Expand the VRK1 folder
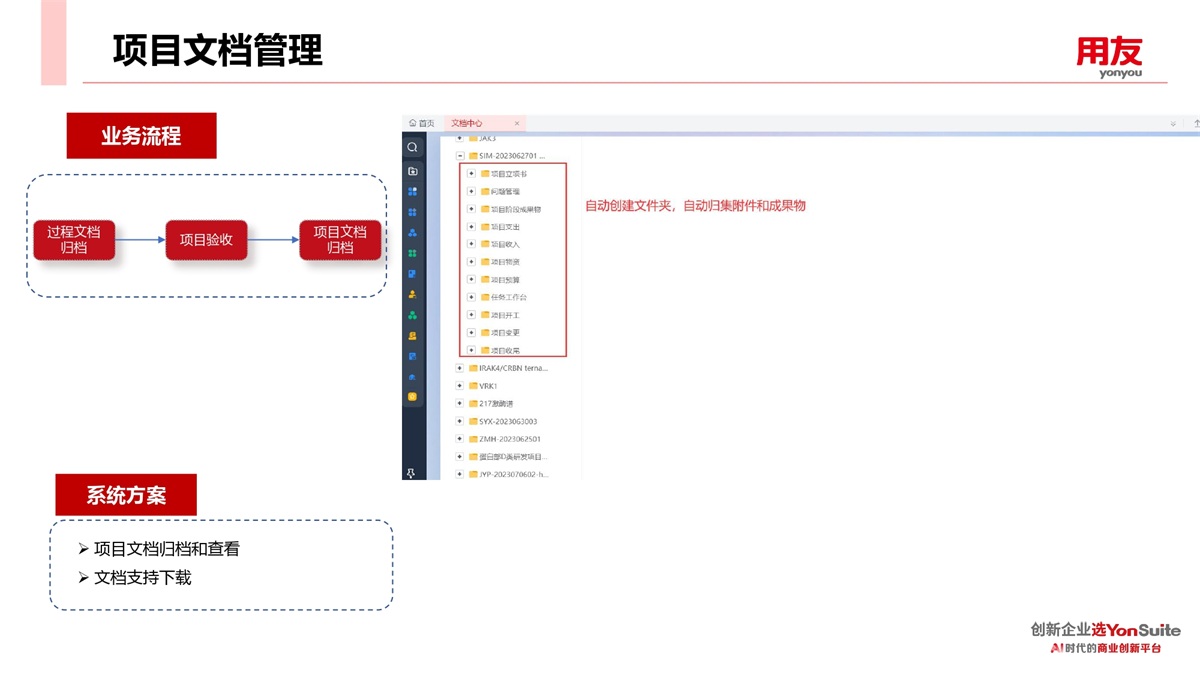Viewport: 1200px width, 675px height. [460, 386]
